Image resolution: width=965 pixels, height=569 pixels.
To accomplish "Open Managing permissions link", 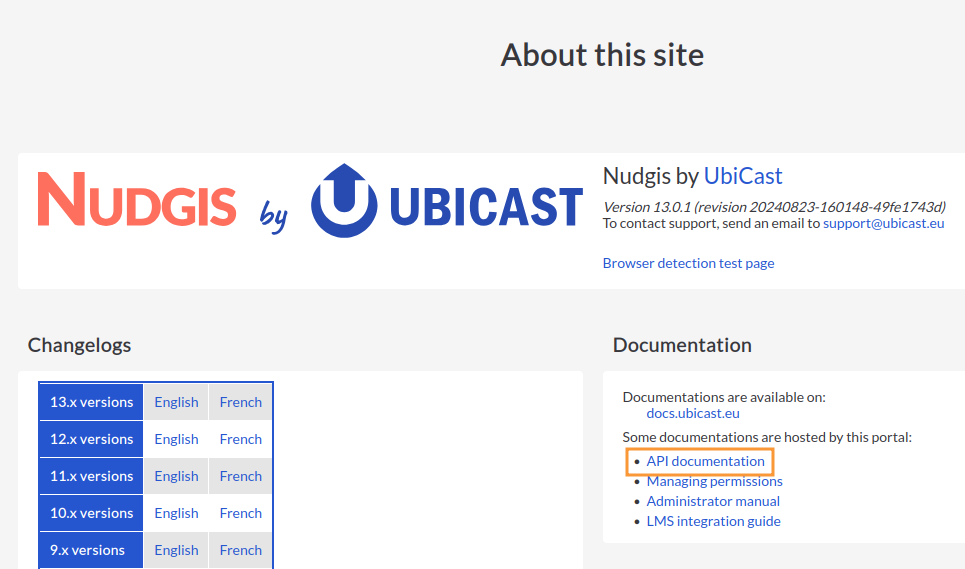I will tap(715, 482).
